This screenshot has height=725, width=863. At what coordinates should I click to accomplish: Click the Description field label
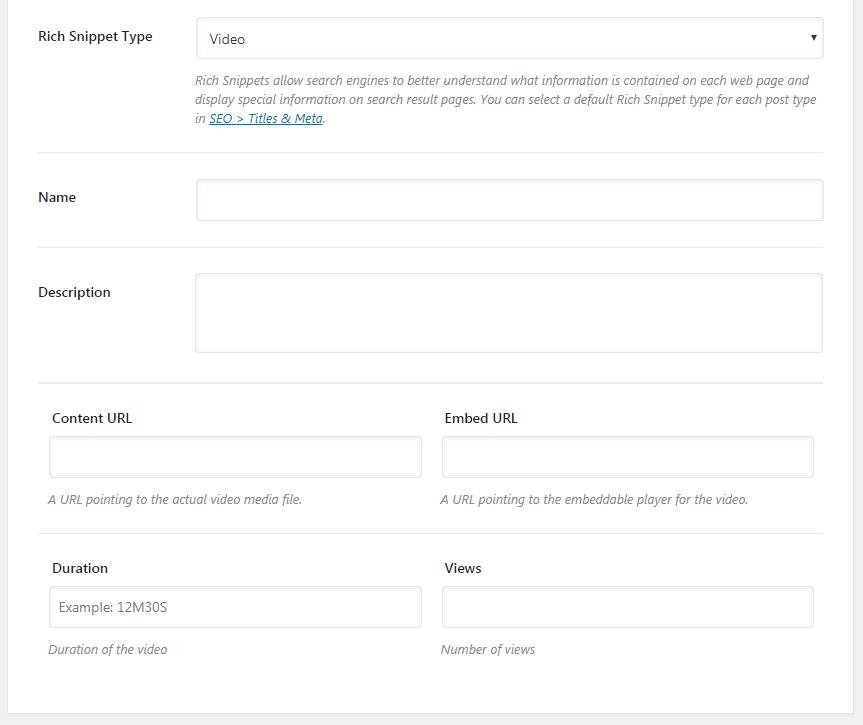74,292
